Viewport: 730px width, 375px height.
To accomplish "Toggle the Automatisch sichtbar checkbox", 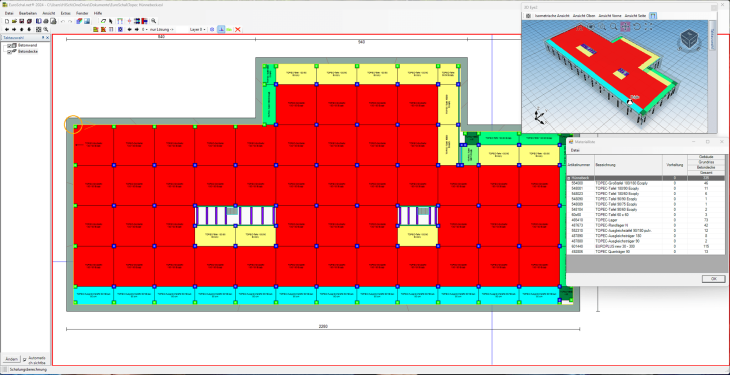I will tap(25, 360).
